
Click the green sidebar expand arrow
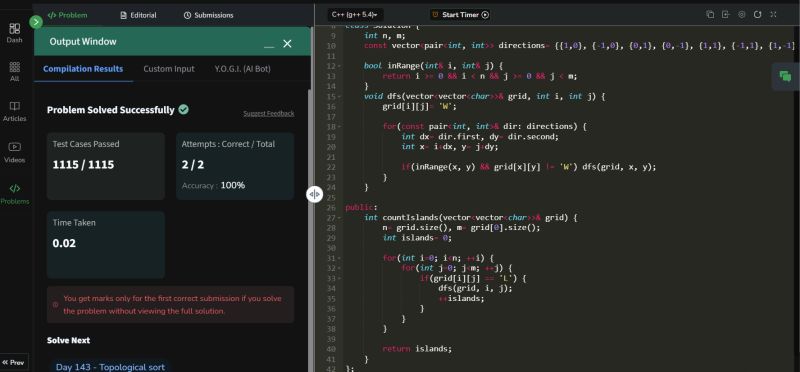tap(36, 22)
